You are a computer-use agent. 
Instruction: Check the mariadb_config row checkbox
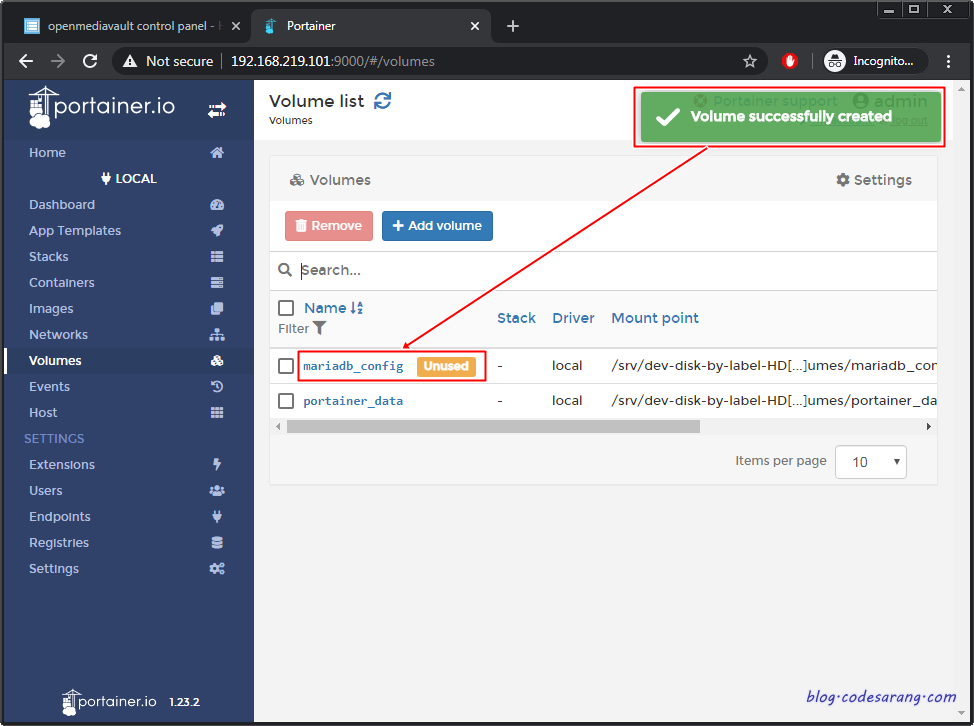pyautogui.click(x=286, y=366)
